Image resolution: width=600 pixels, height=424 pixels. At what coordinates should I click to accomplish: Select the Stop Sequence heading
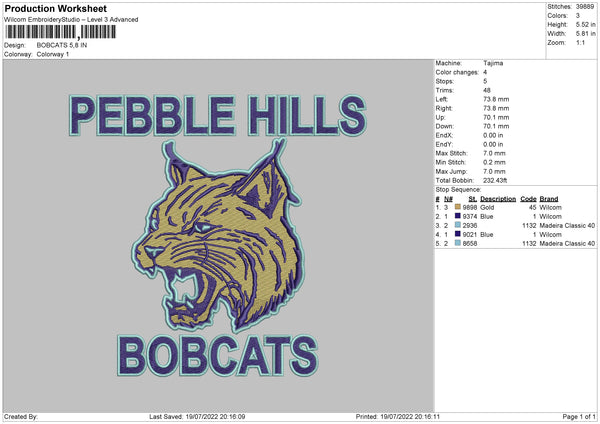tap(458, 189)
